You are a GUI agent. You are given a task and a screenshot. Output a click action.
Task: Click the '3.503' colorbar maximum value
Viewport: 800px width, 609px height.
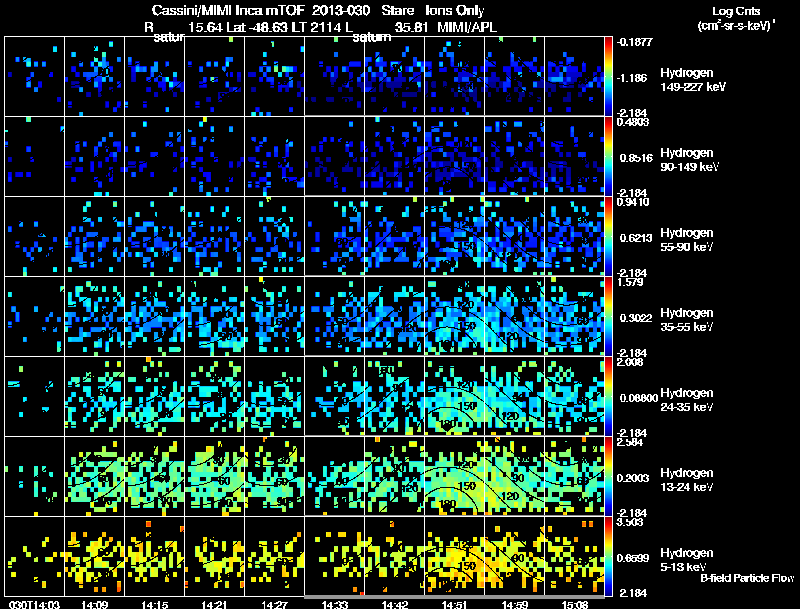coord(631,522)
